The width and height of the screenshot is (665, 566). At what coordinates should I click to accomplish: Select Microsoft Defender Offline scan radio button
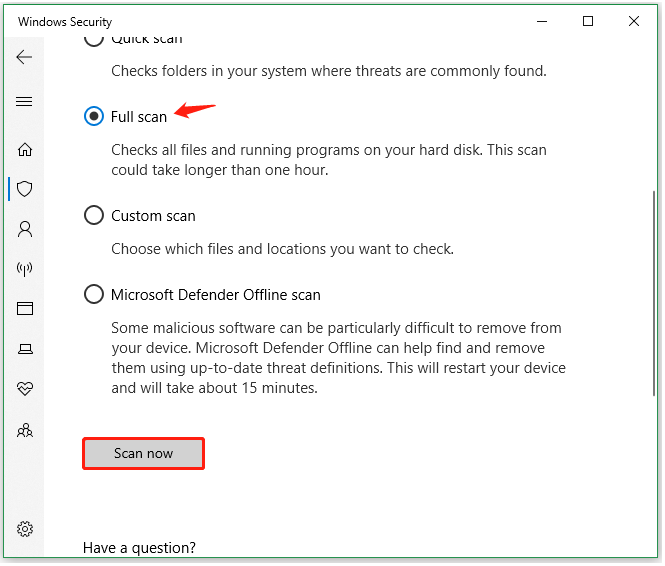[94, 295]
